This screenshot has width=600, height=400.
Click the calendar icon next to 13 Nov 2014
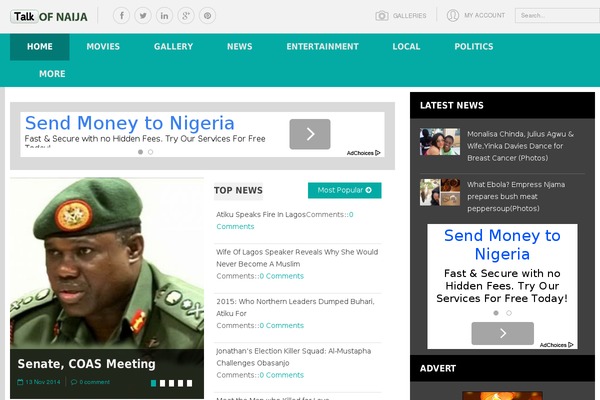pyautogui.click(x=20, y=382)
